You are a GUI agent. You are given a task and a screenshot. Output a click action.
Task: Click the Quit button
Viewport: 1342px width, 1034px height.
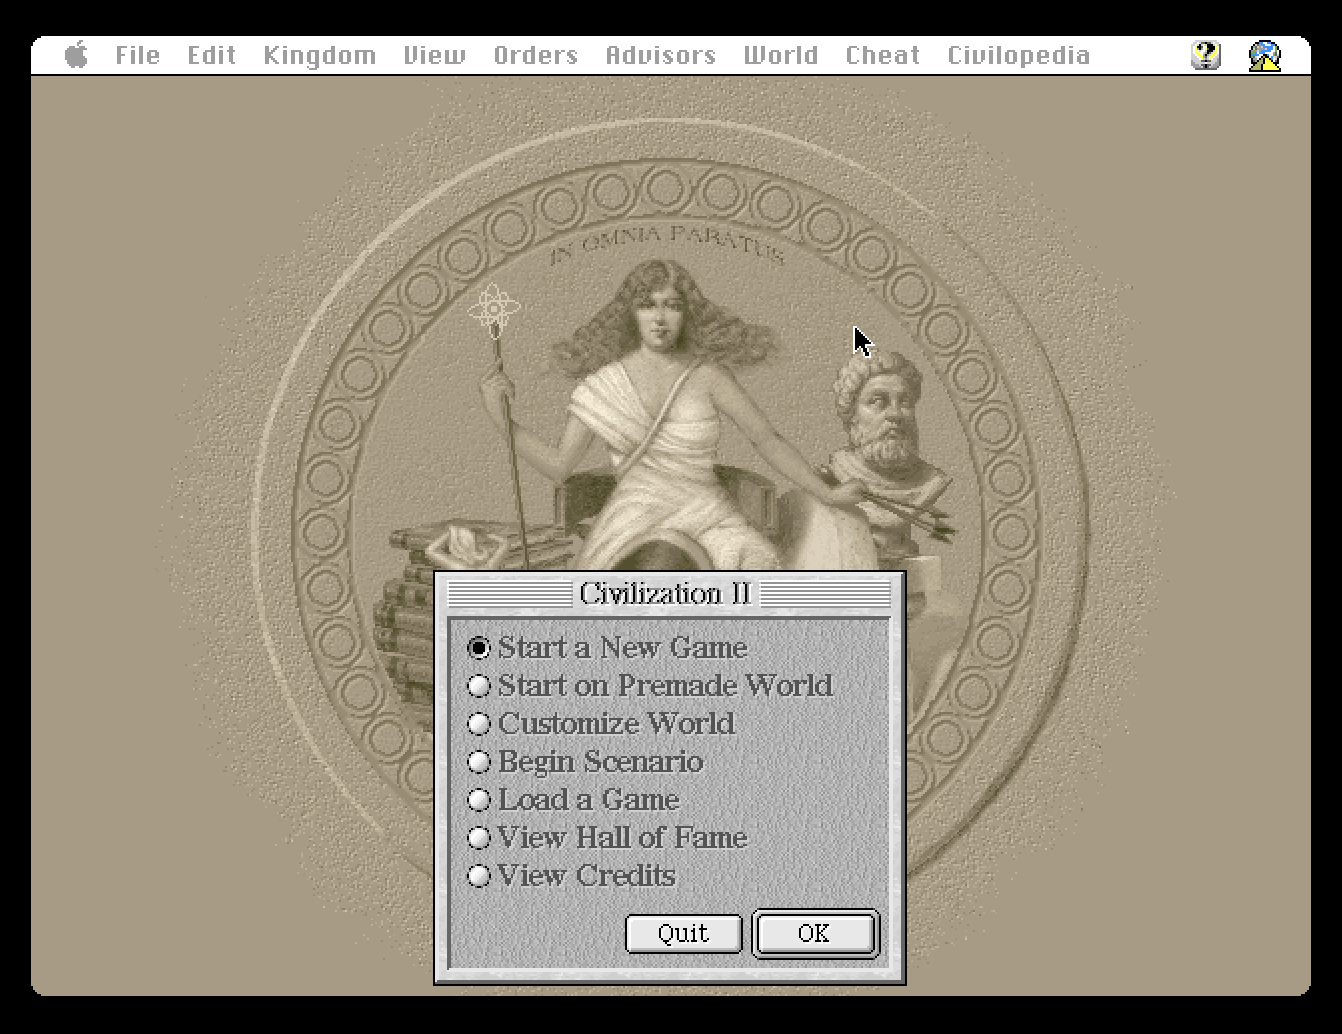(684, 934)
